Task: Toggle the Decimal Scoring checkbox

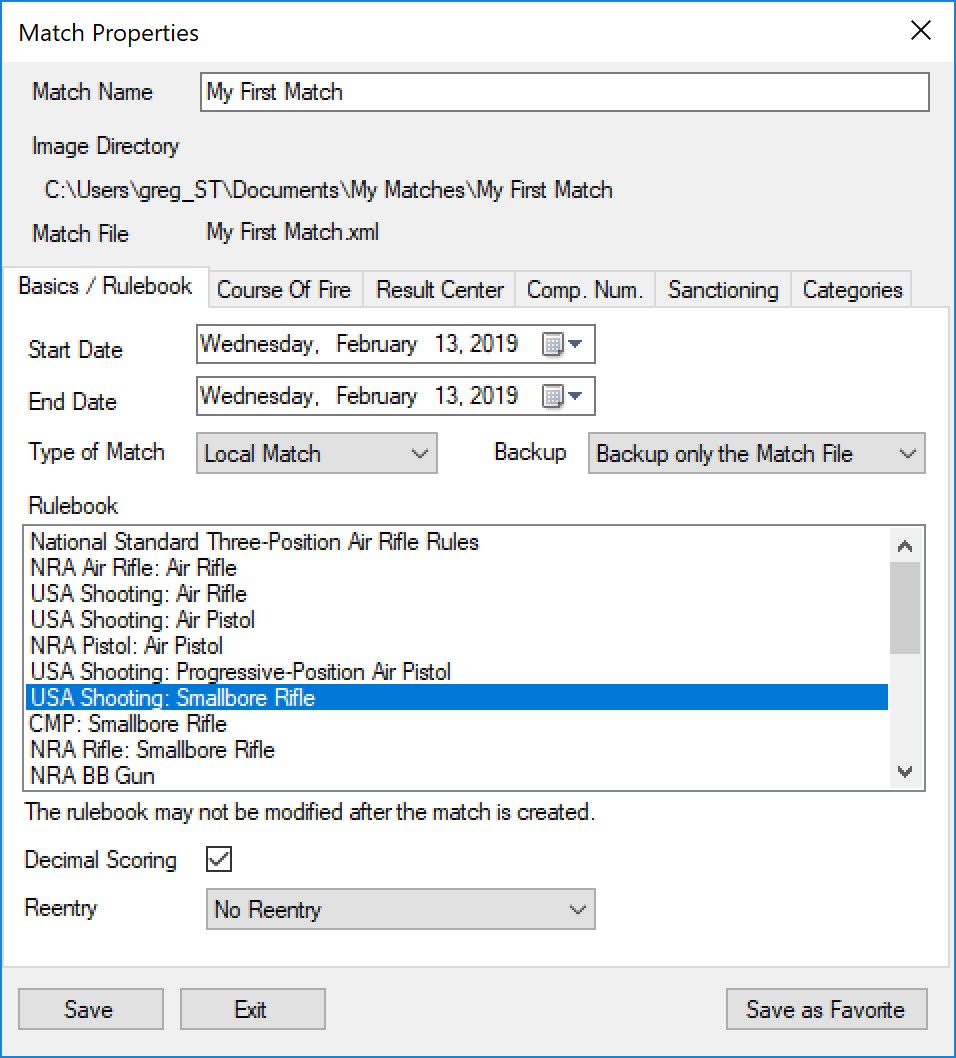Action: [219, 860]
